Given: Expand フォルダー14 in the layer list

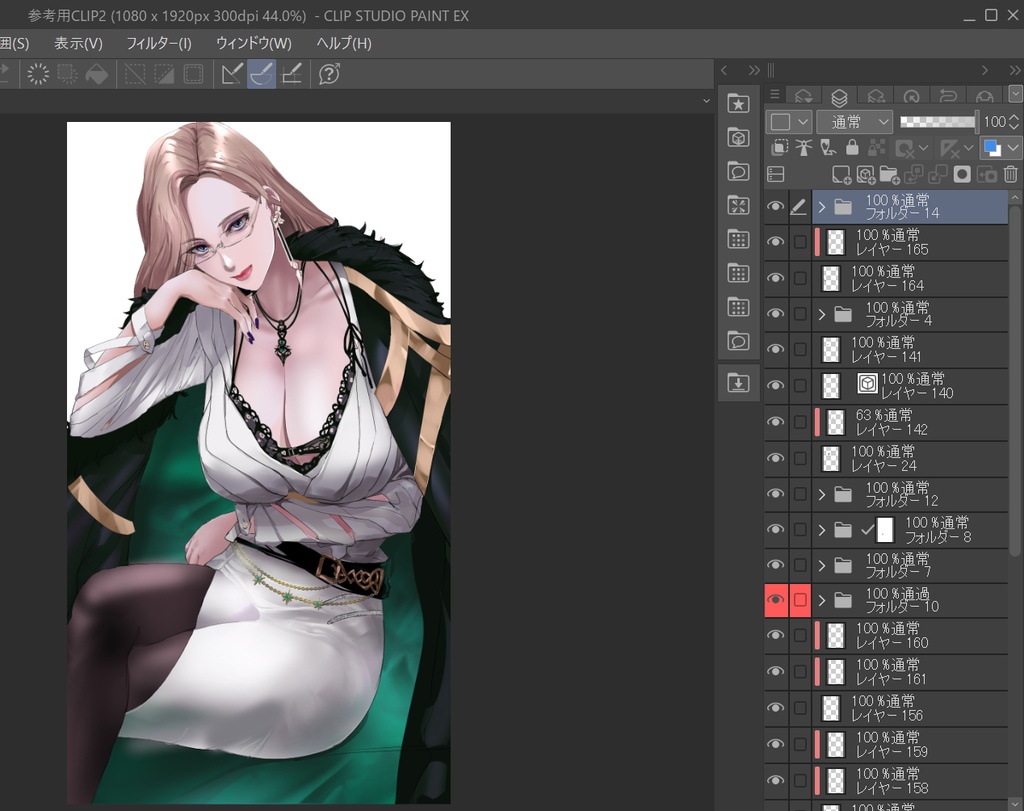Looking at the screenshot, I should pos(820,206).
